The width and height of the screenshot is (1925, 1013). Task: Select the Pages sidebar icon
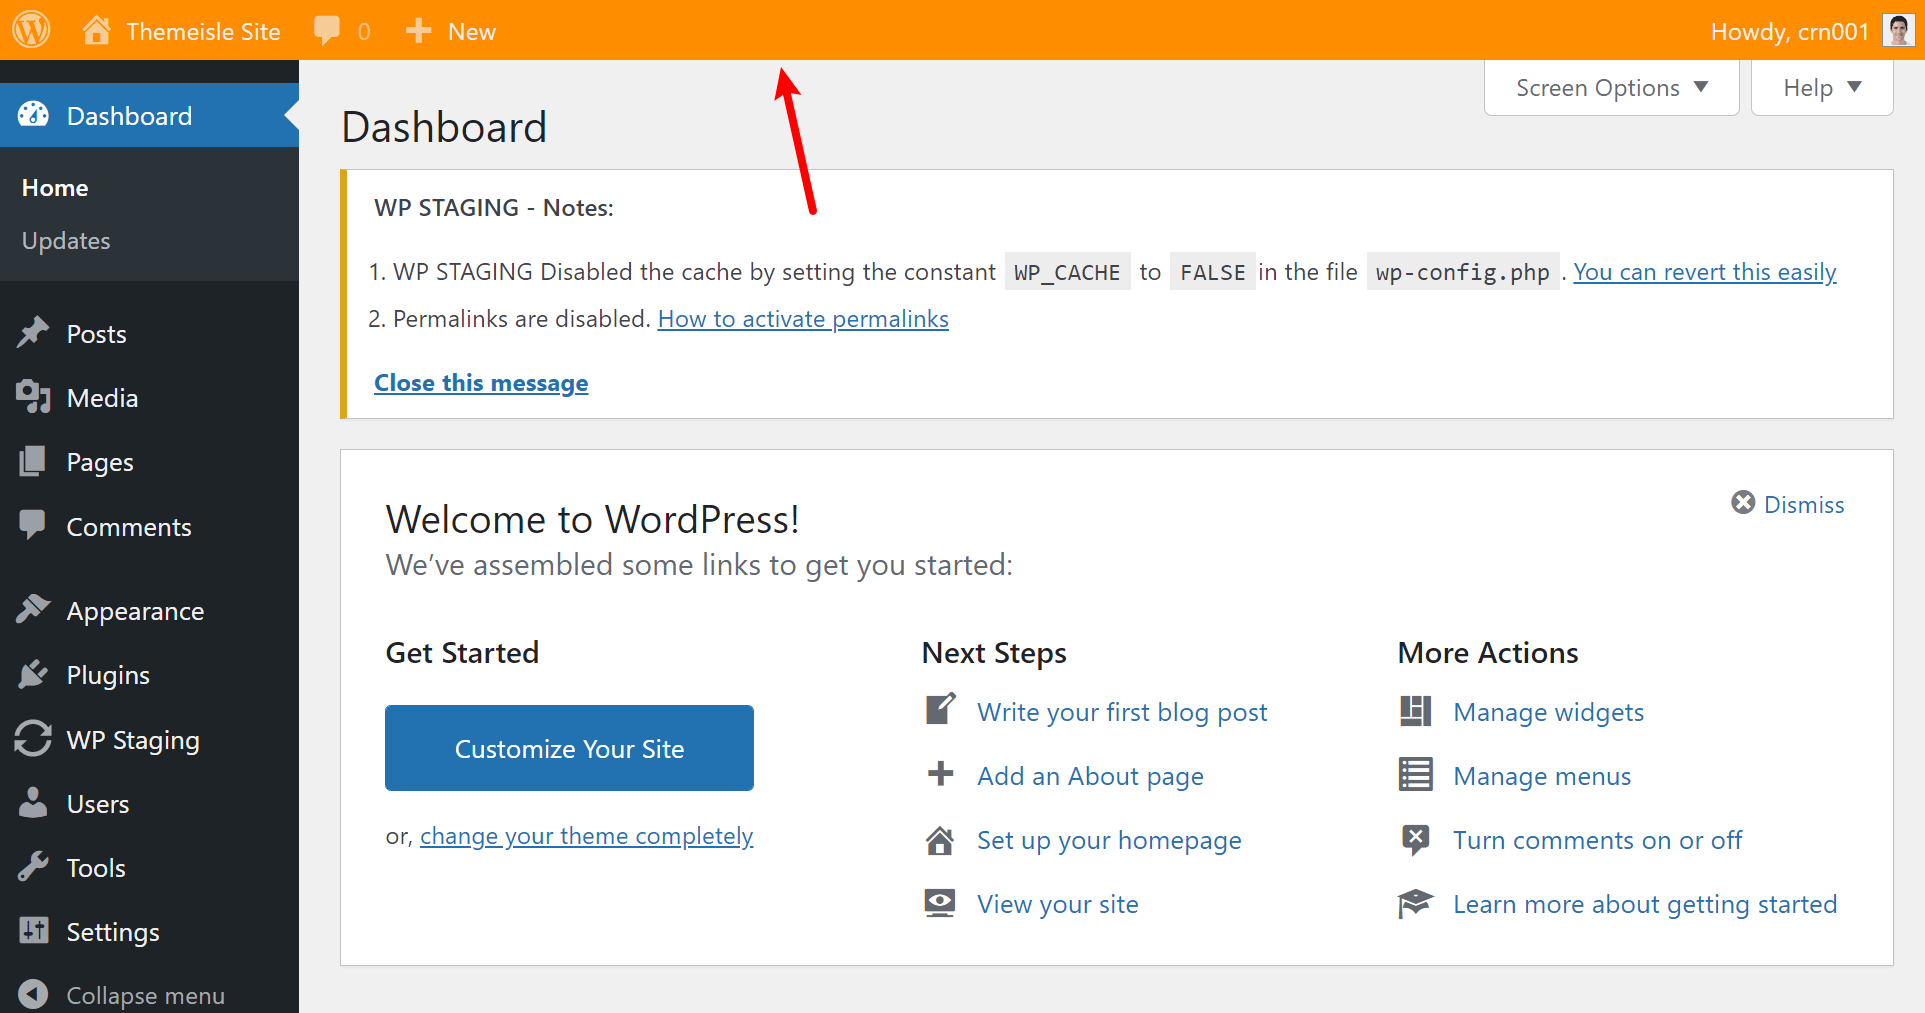coord(34,461)
